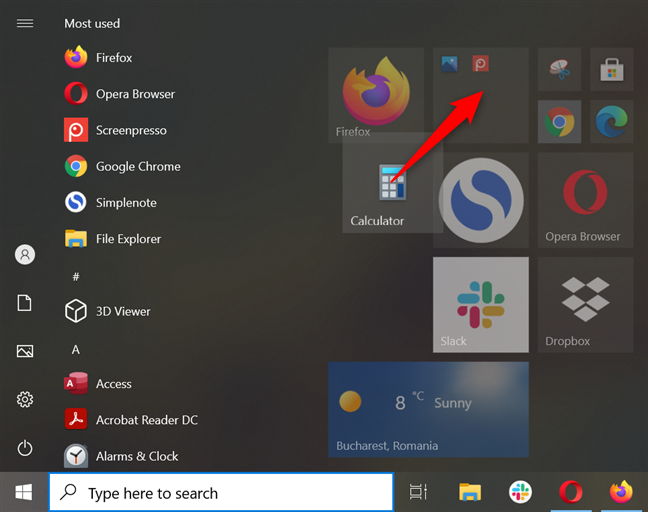648x512 pixels.
Task: Launch Simplenote from the app list
Action: (x=111, y=202)
